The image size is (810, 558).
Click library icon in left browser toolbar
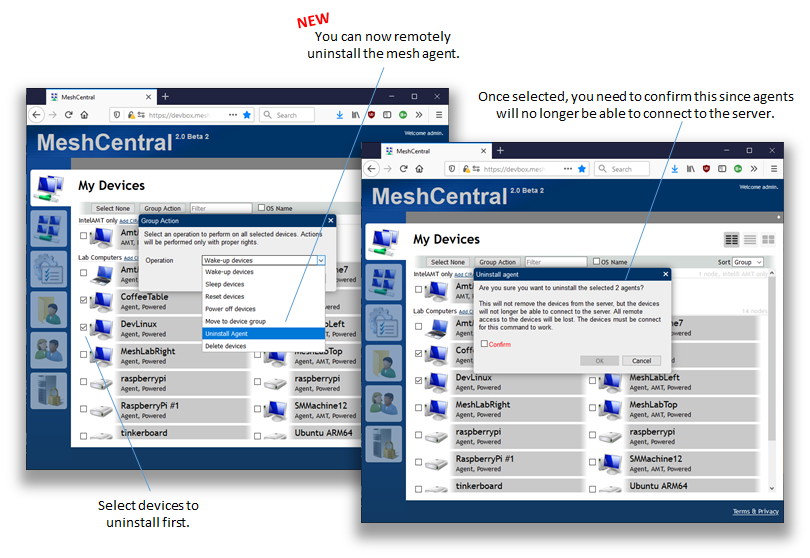point(355,115)
